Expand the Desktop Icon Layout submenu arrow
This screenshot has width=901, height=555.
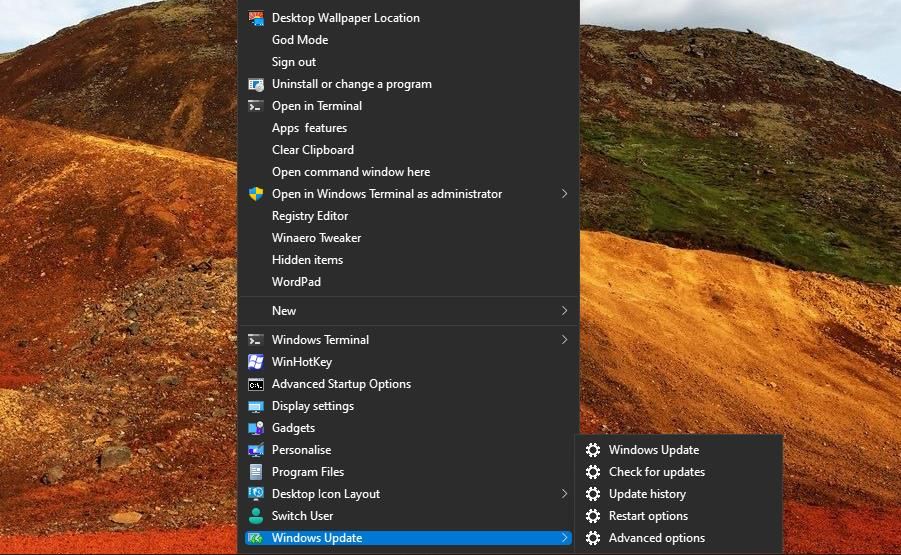coord(564,494)
